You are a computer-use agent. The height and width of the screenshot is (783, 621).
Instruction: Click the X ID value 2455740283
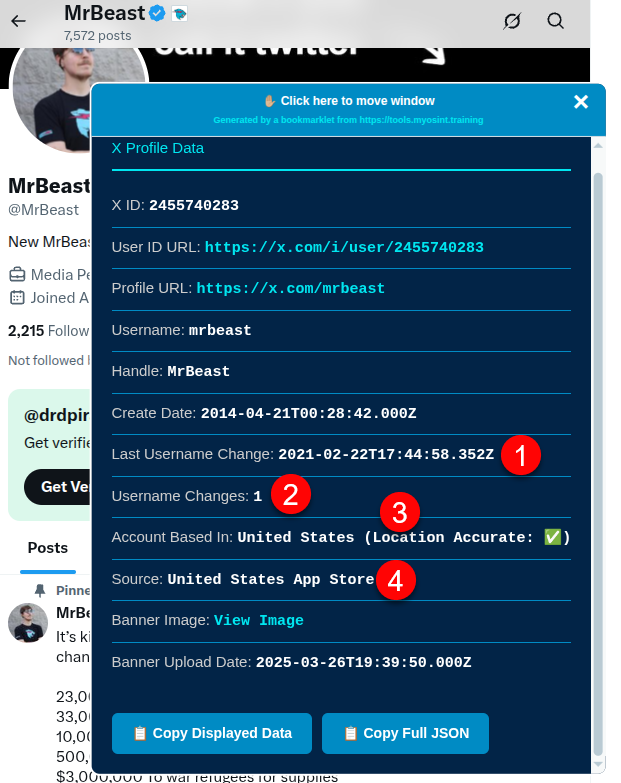point(194,206)
